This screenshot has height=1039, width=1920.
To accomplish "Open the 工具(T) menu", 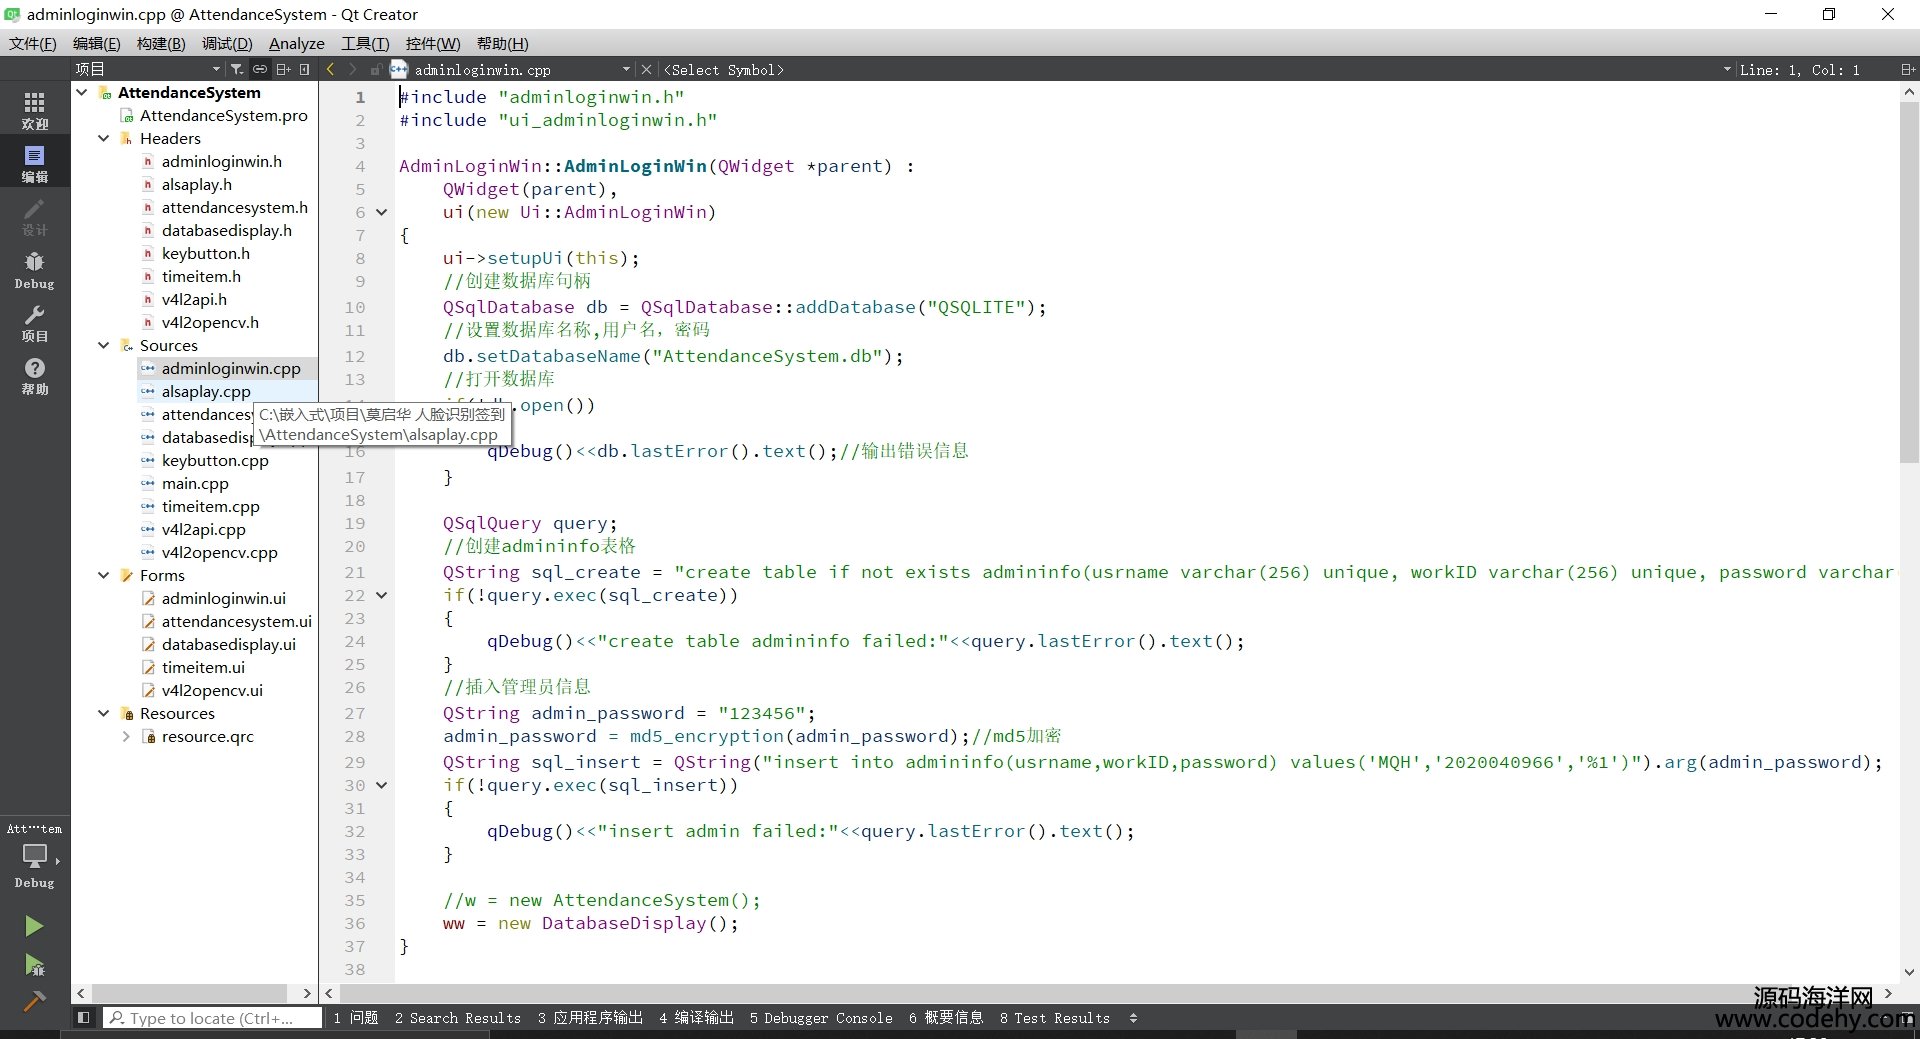I will tap(365, 43).
